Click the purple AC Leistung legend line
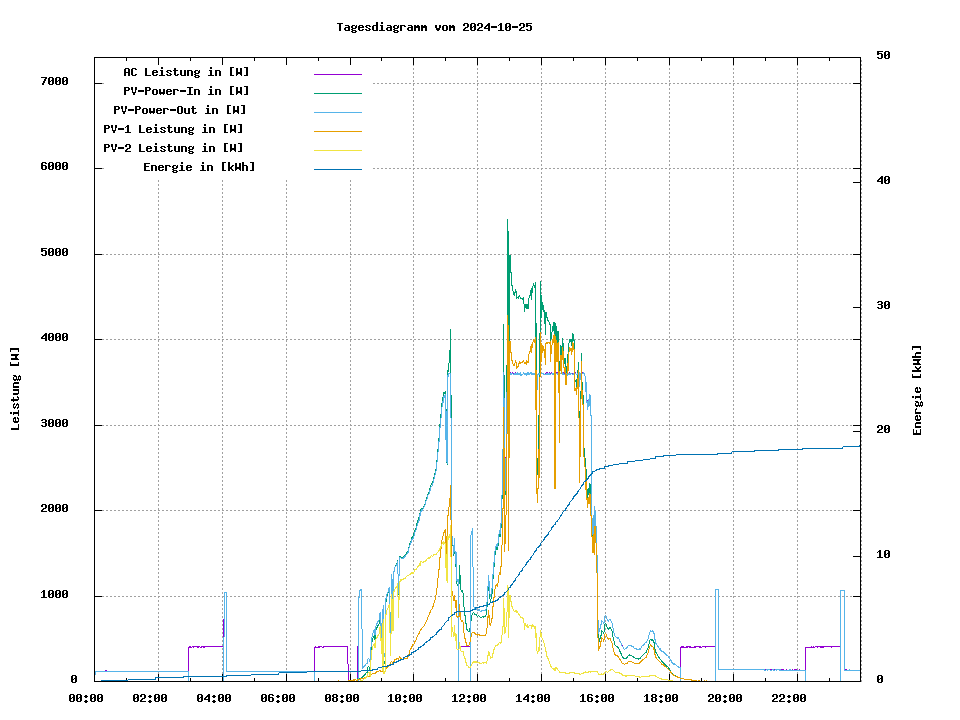960x720 pixels. click(x=337, y=74)
